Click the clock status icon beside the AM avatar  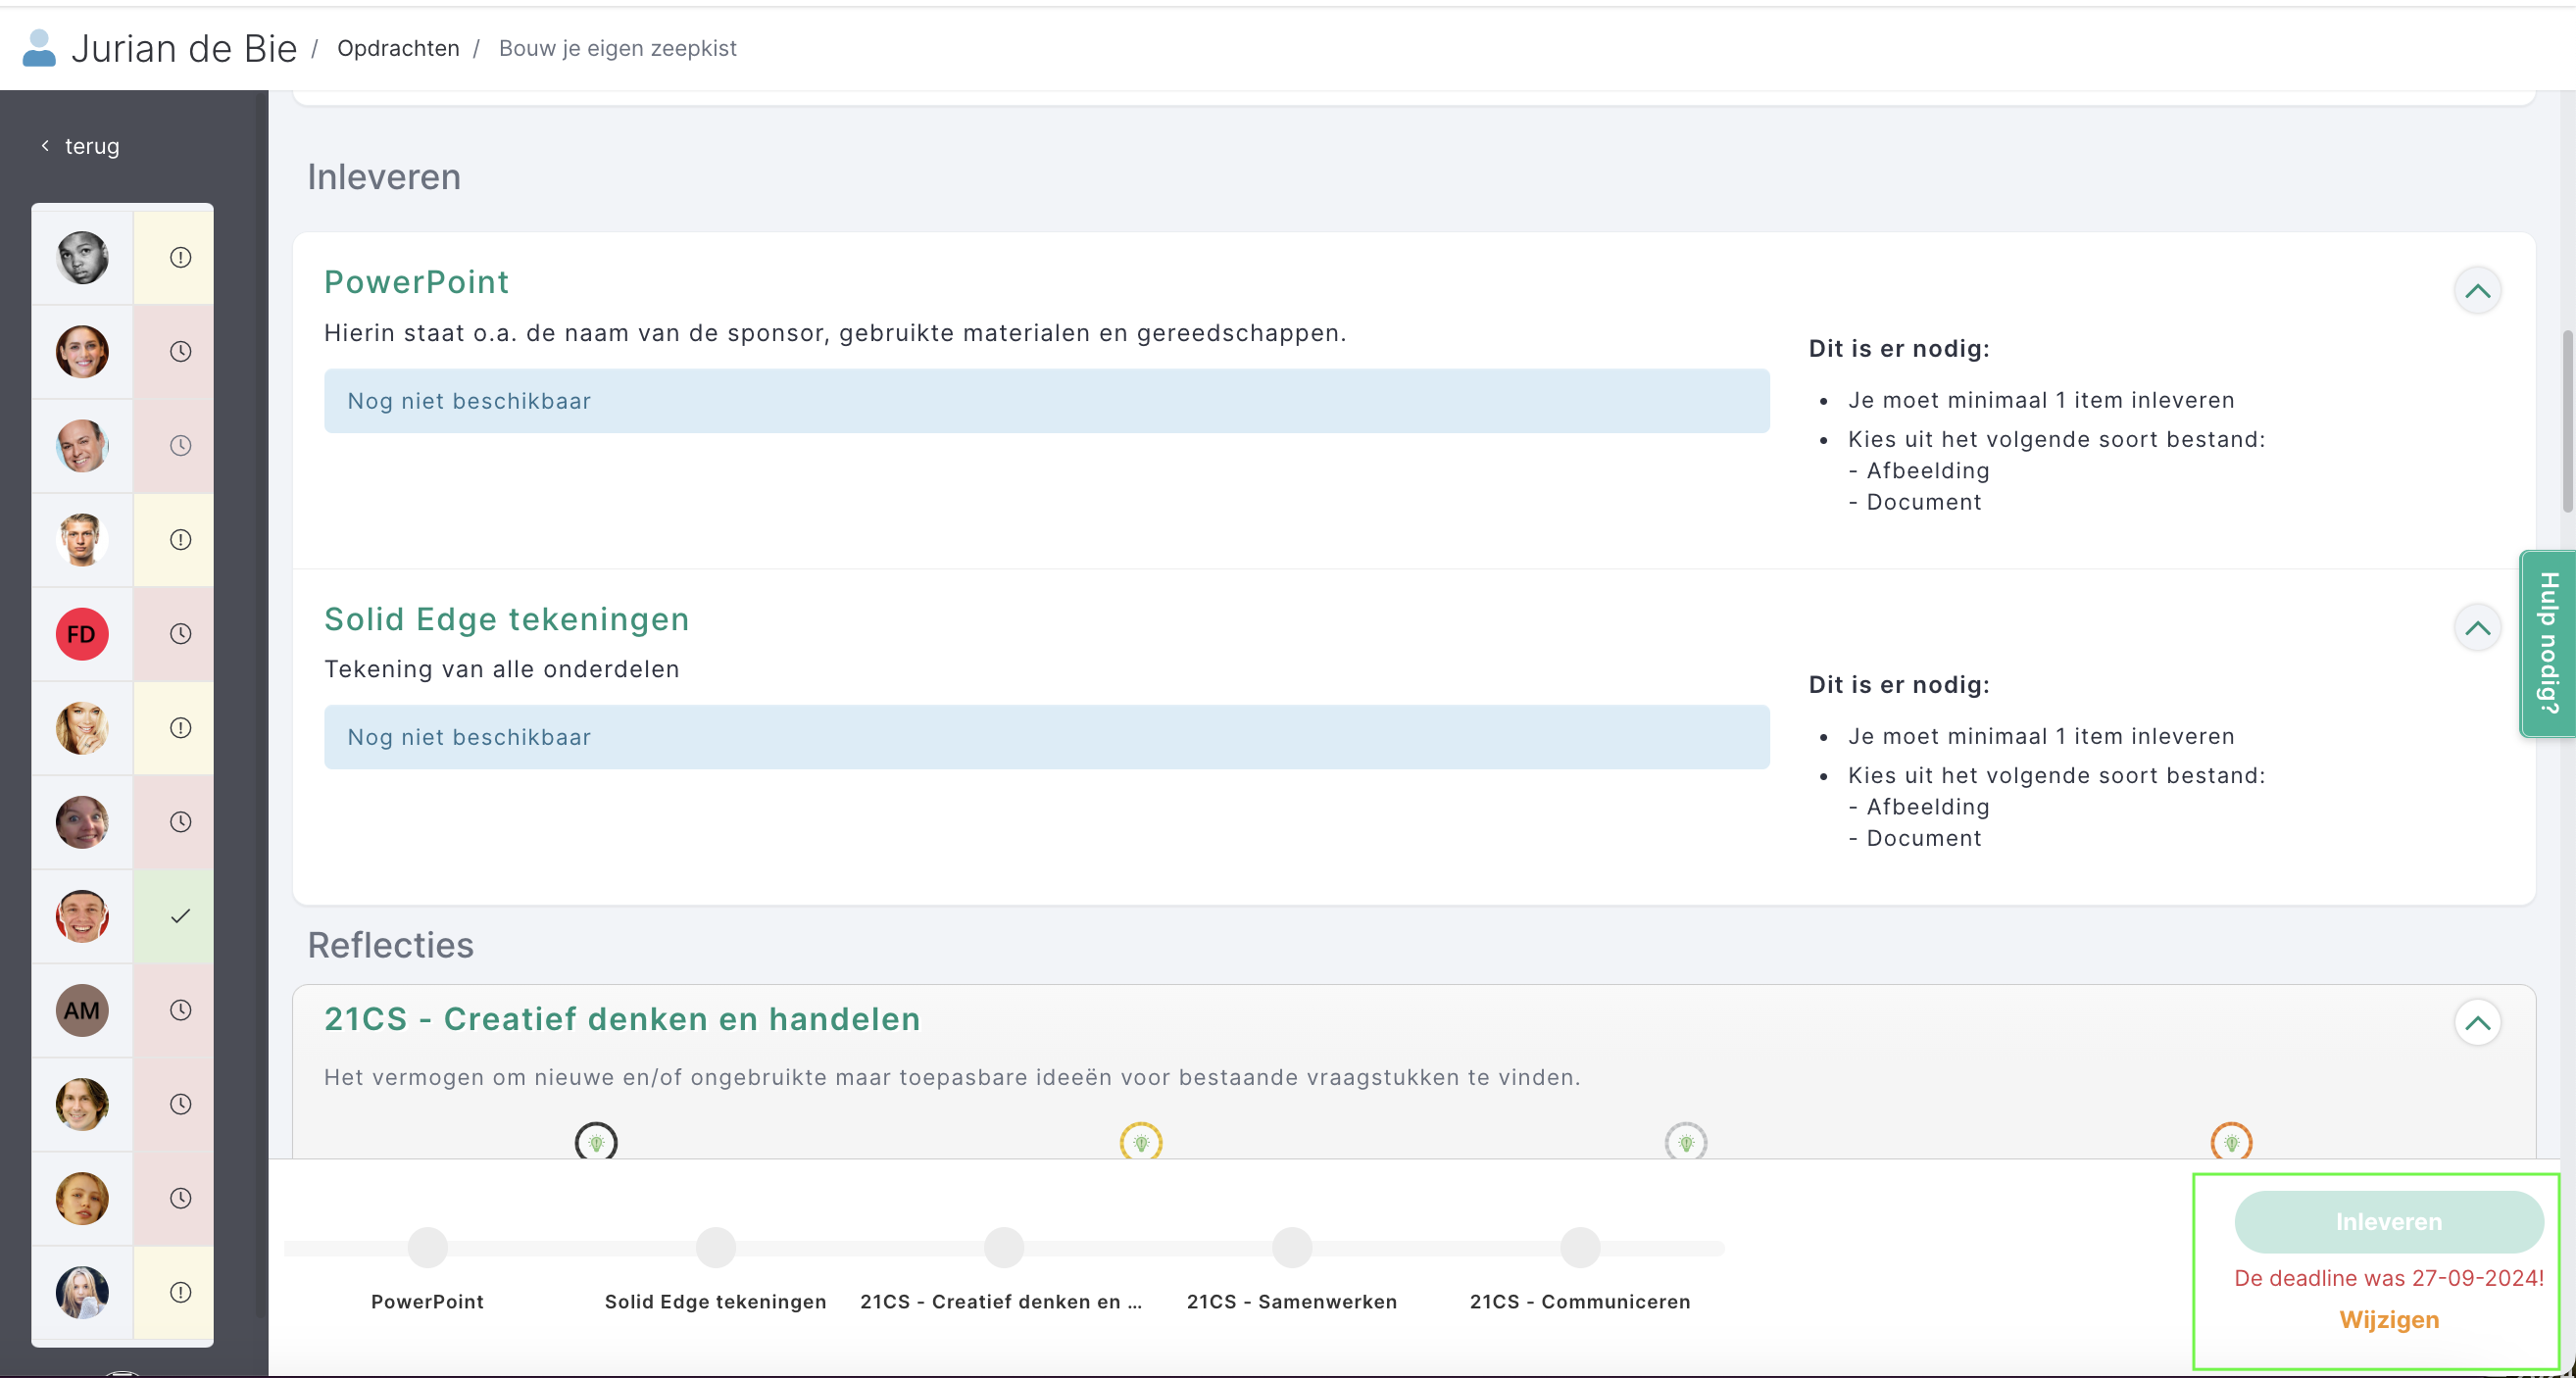pos(180,1010)
